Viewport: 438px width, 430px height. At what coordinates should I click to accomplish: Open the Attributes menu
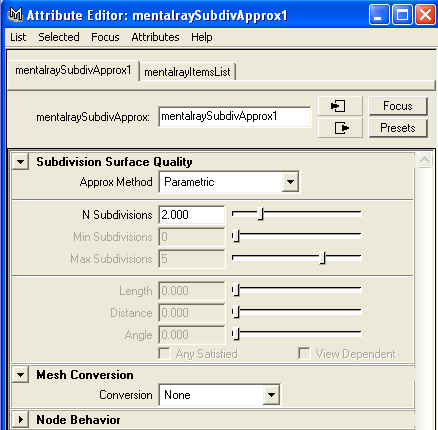pos(155,37)
